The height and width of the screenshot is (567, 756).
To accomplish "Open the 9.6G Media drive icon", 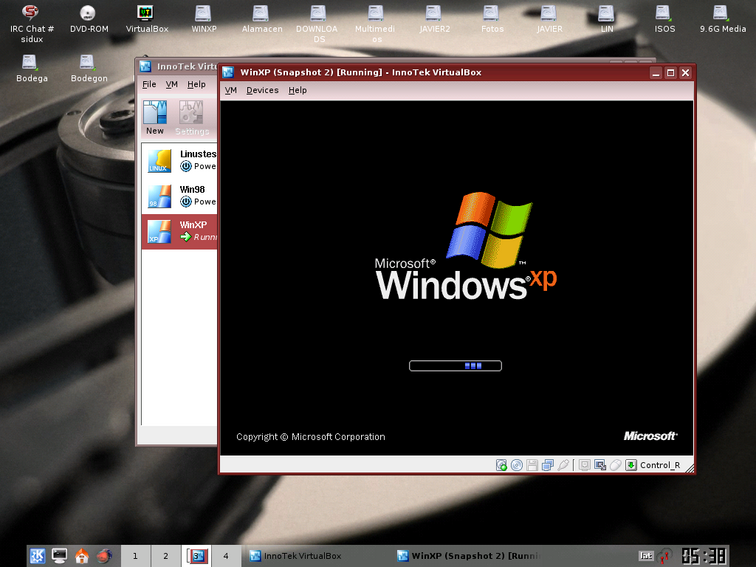I will pos(722,19).
